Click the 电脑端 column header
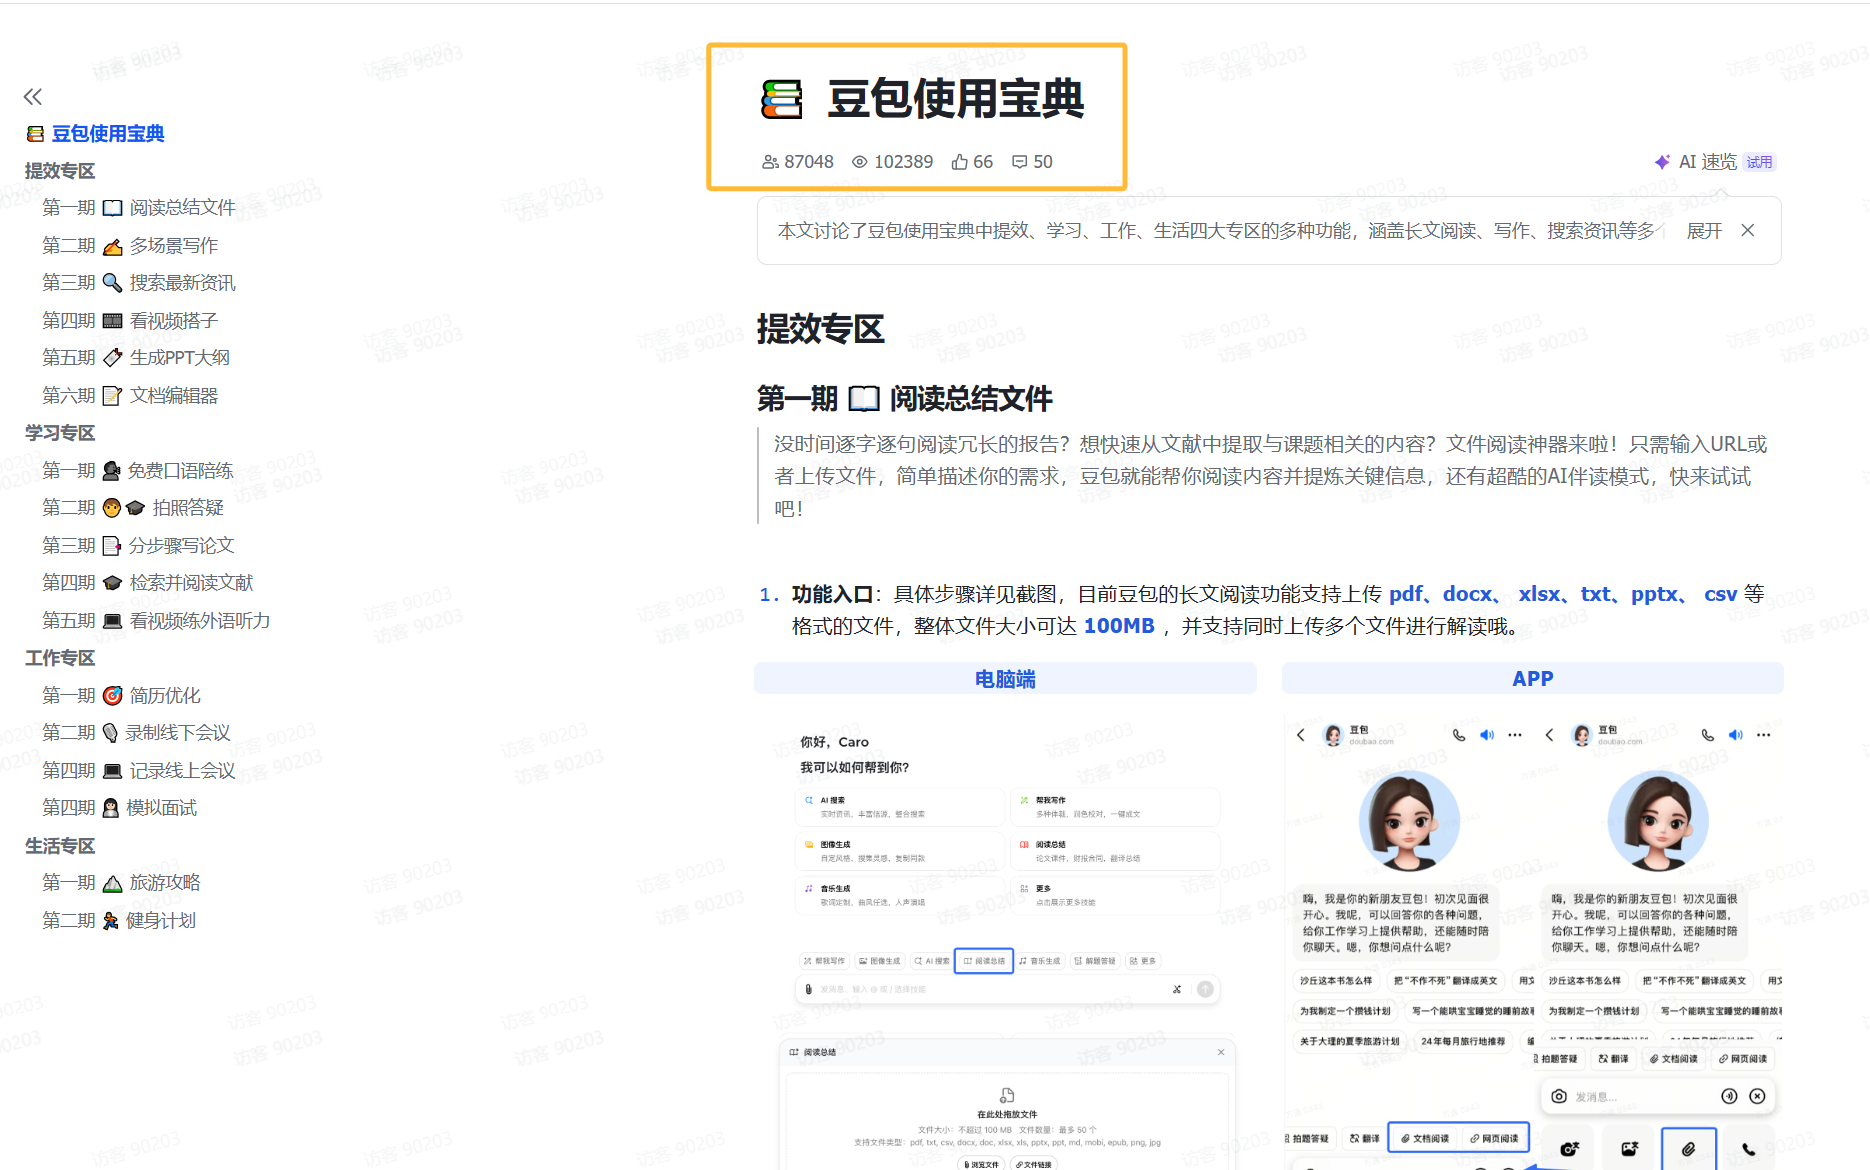 click(1004, 679)
